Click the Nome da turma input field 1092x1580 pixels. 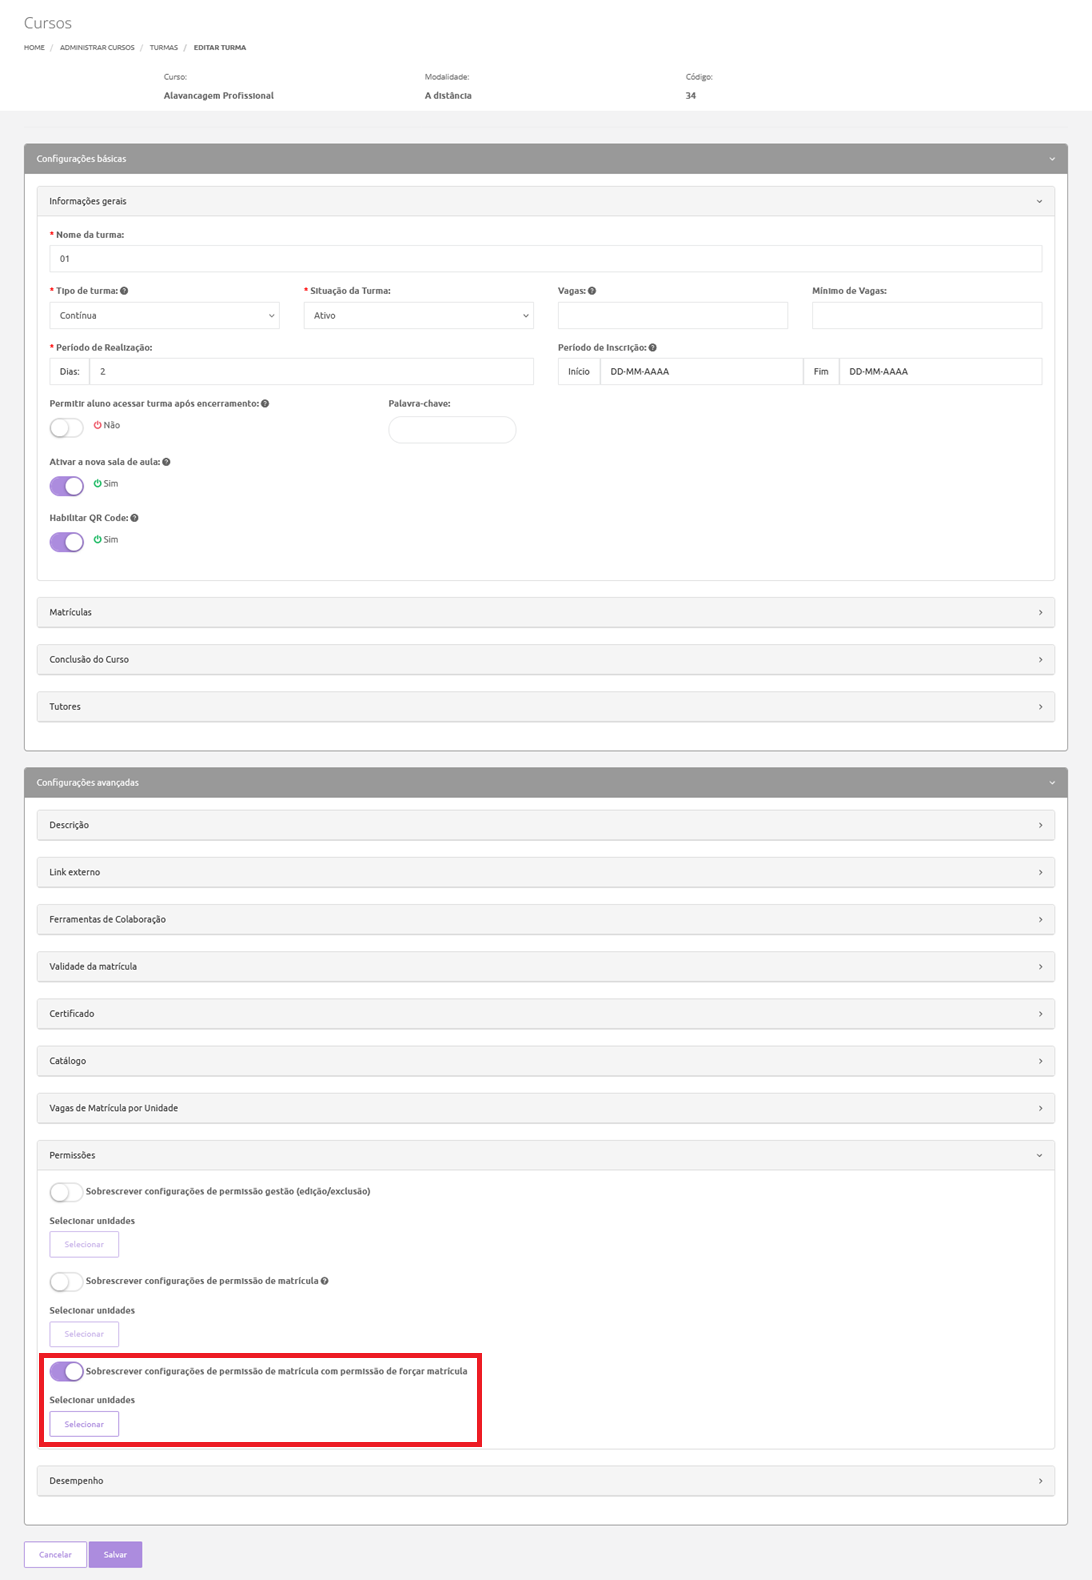pos(545,259)
